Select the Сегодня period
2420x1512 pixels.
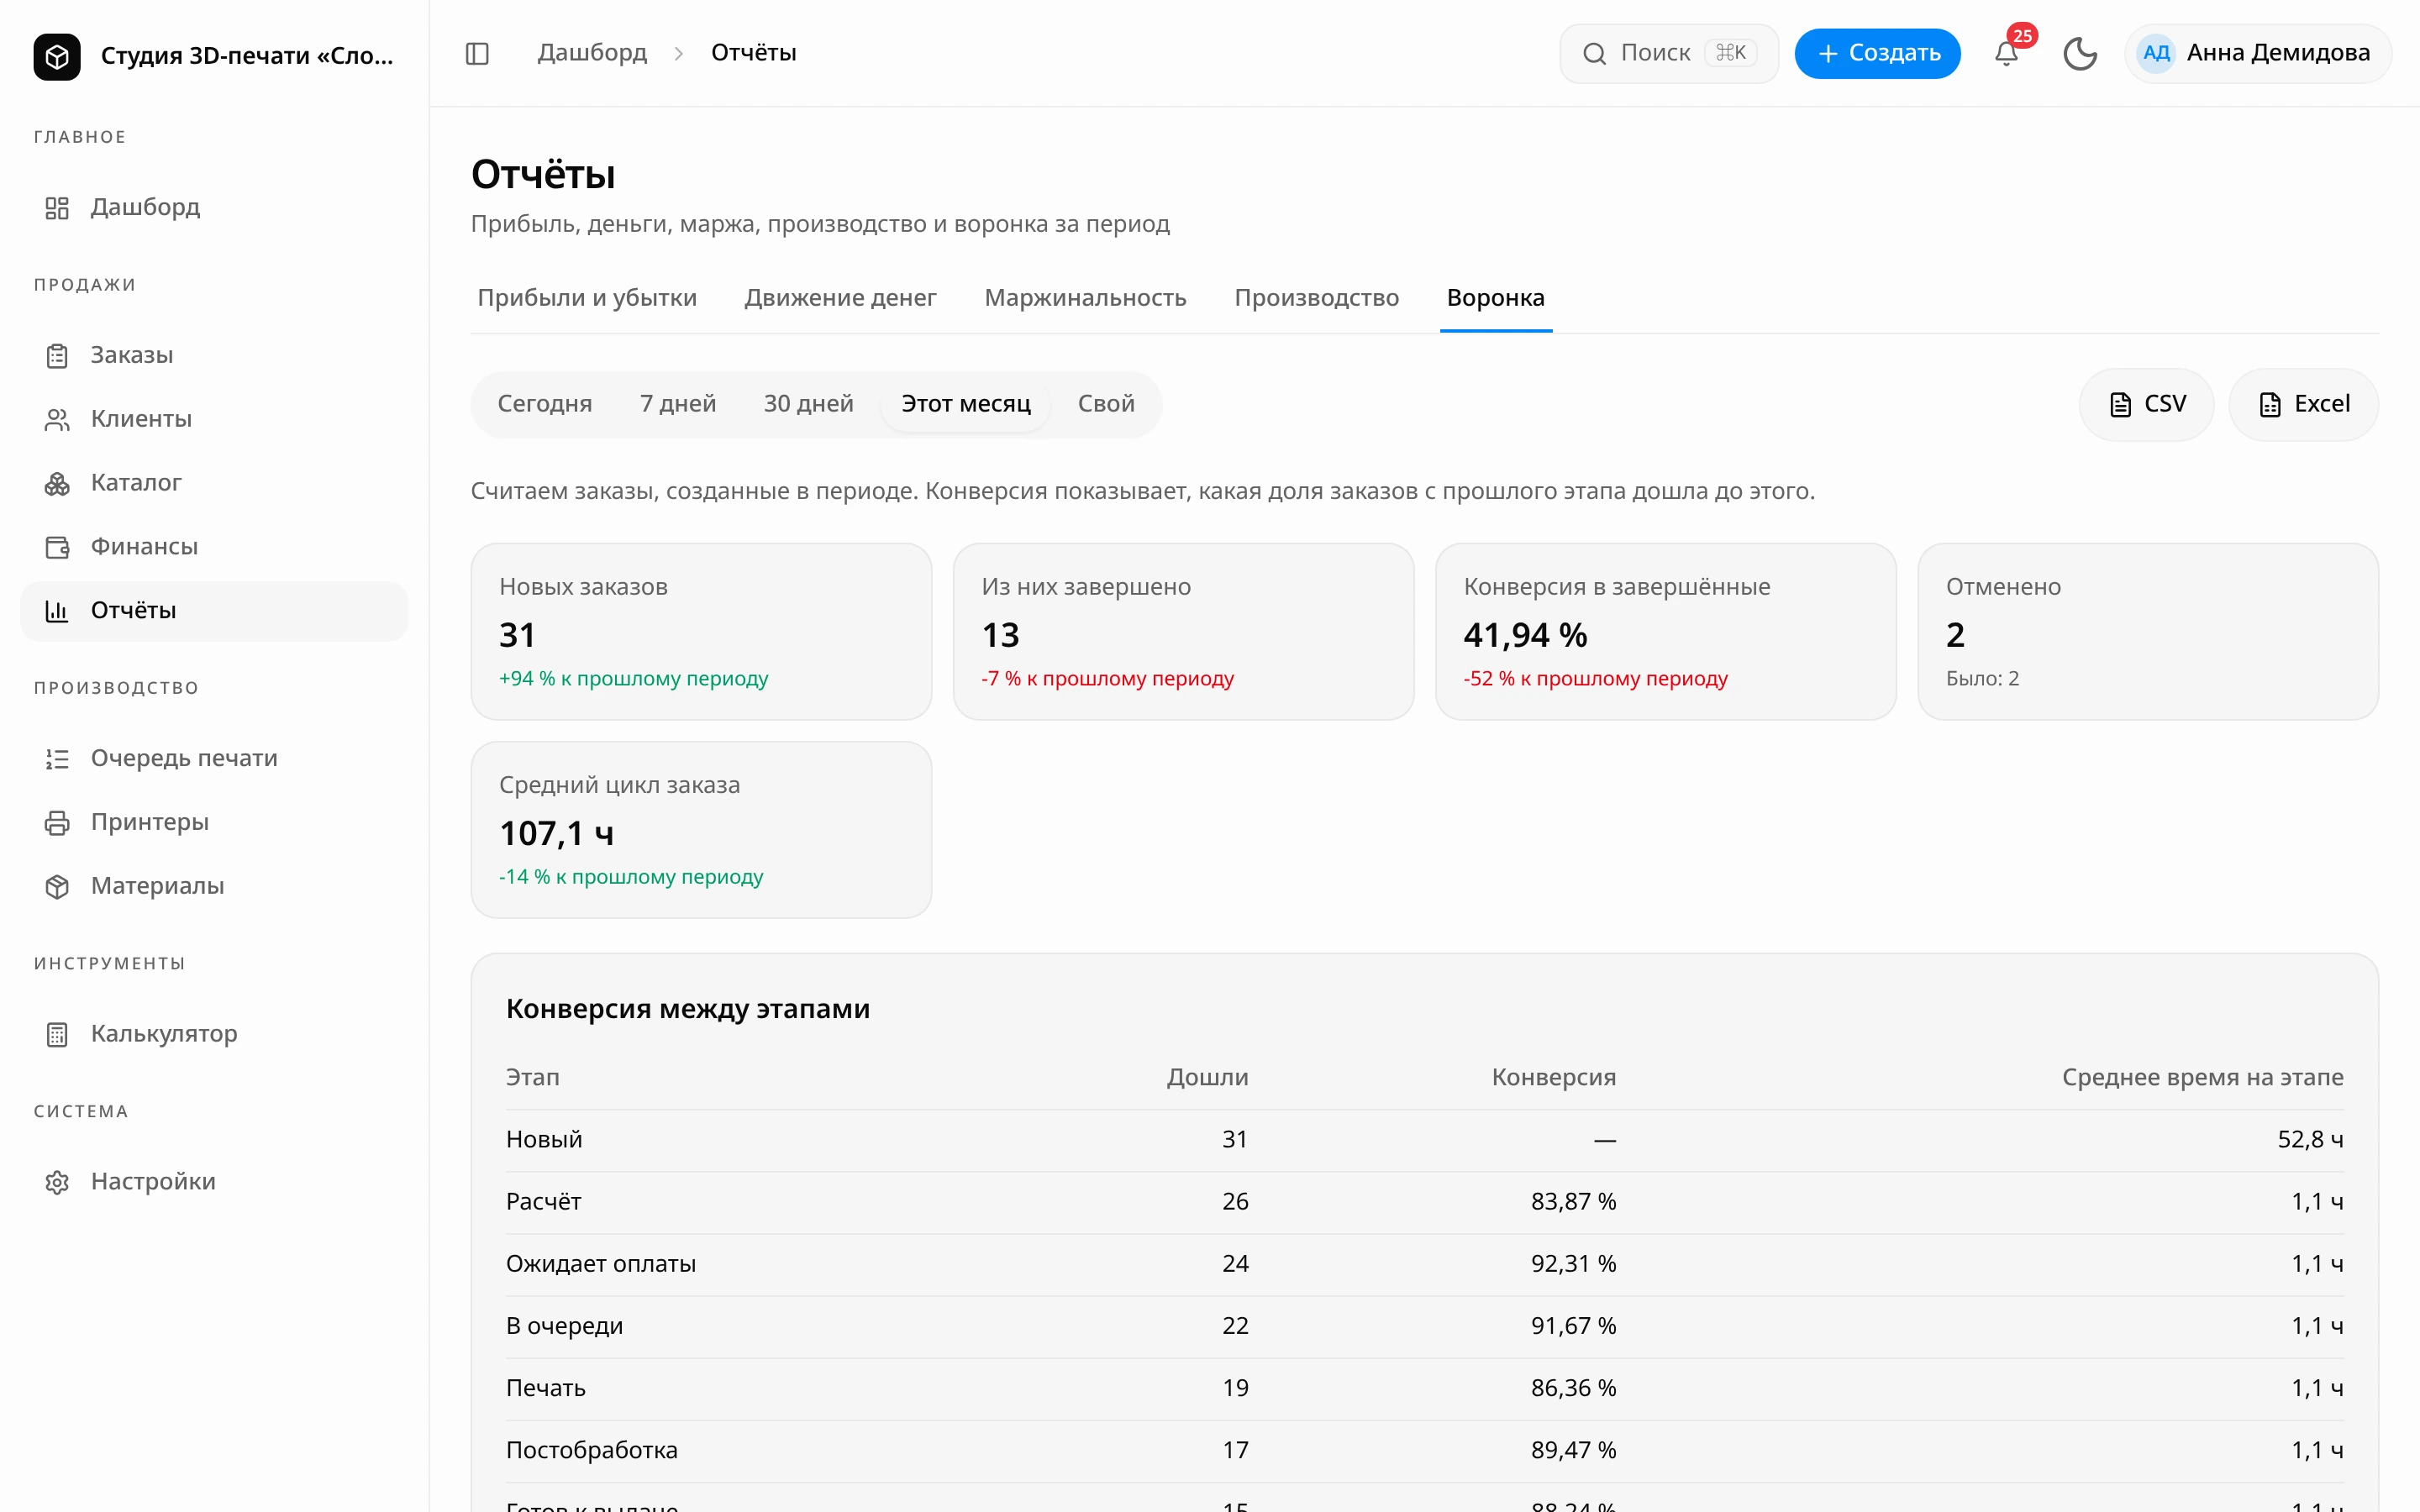tap(545, 404)
